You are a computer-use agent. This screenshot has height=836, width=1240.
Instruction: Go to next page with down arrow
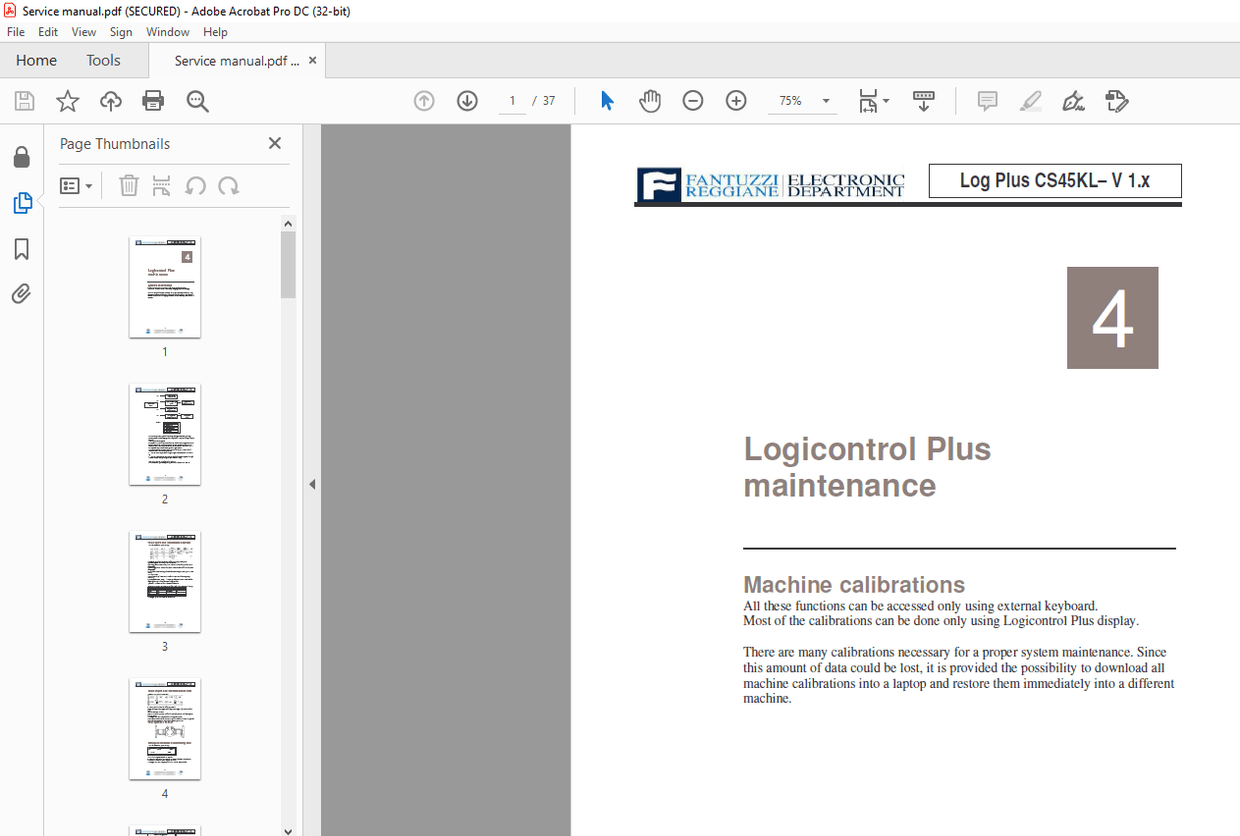tap(467, 100)
